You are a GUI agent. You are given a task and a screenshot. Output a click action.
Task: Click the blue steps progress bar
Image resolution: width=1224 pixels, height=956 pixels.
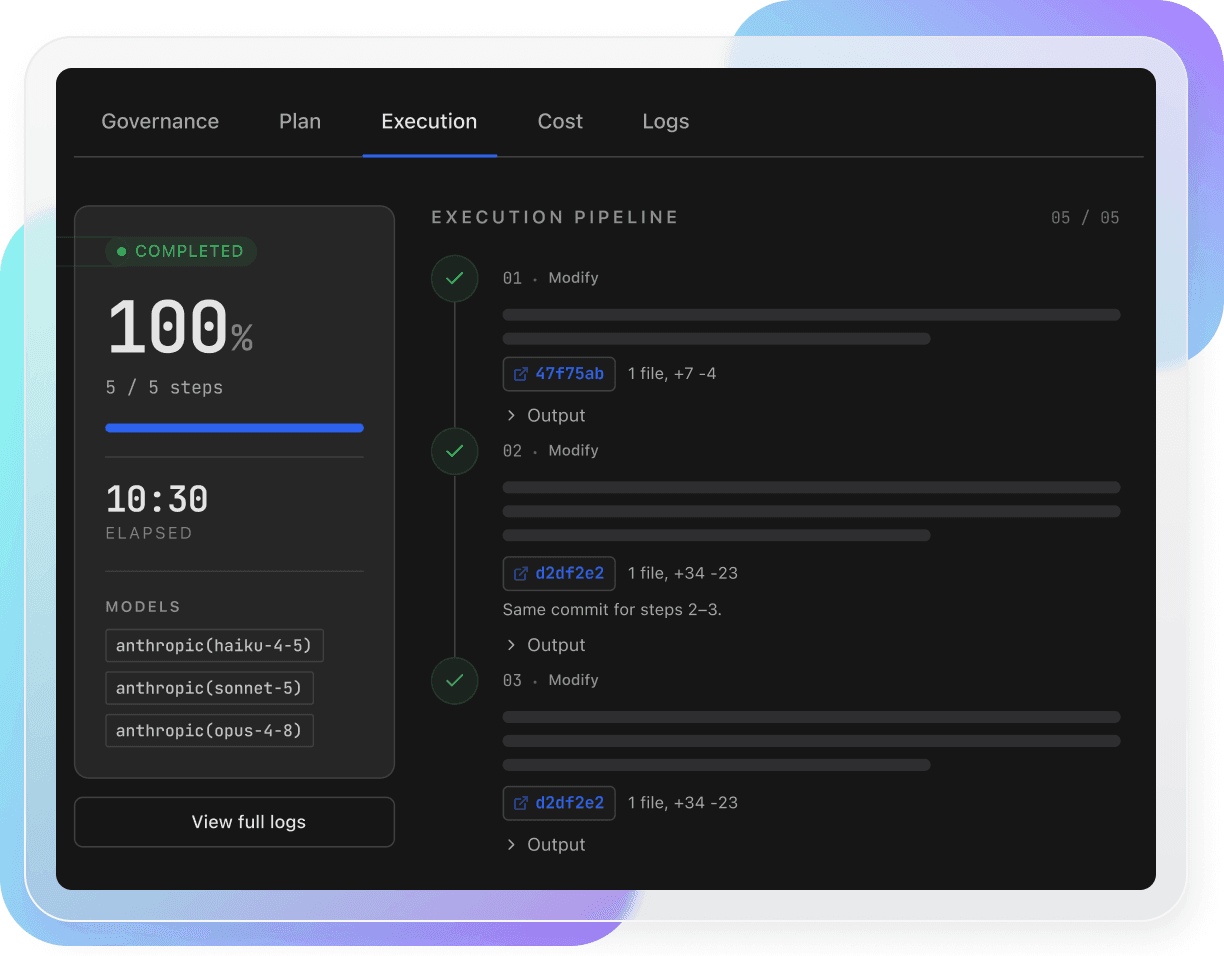234,428
